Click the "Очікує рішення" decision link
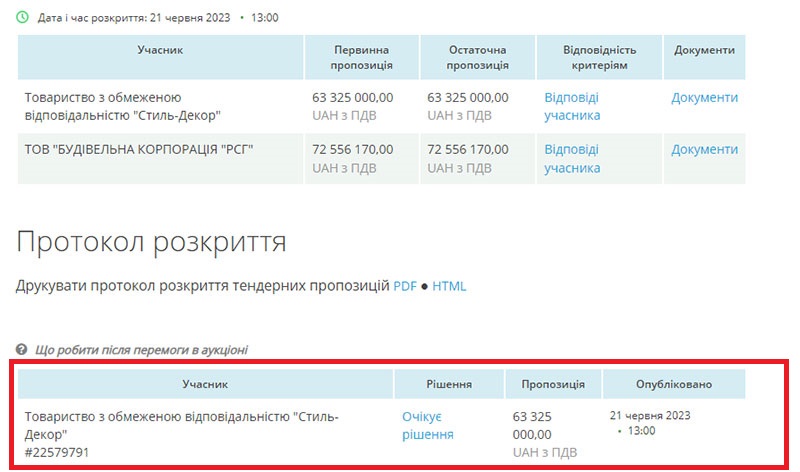 click(x=427, y=425)
